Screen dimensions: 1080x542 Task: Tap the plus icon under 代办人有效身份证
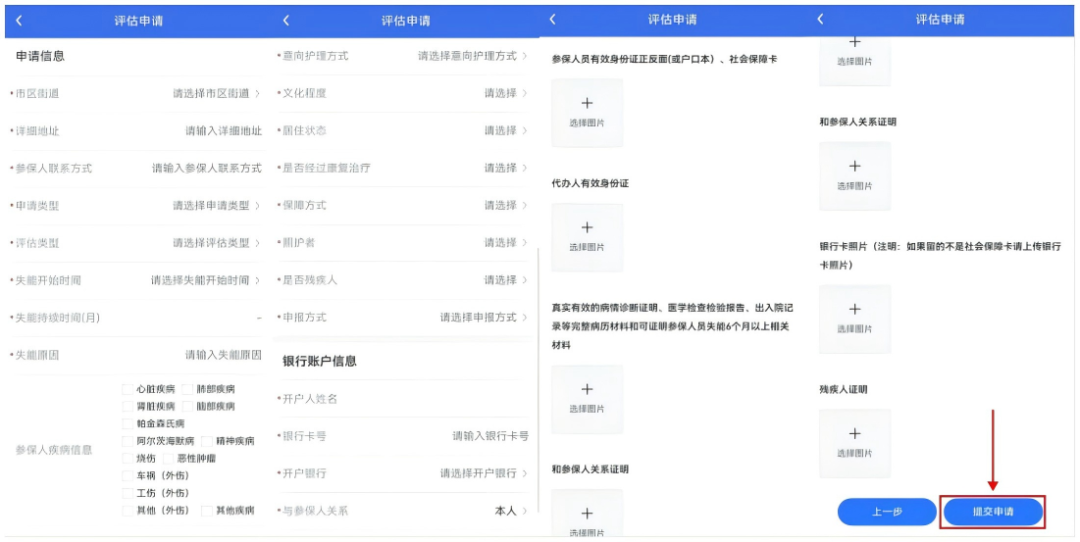tap(587, 229)
